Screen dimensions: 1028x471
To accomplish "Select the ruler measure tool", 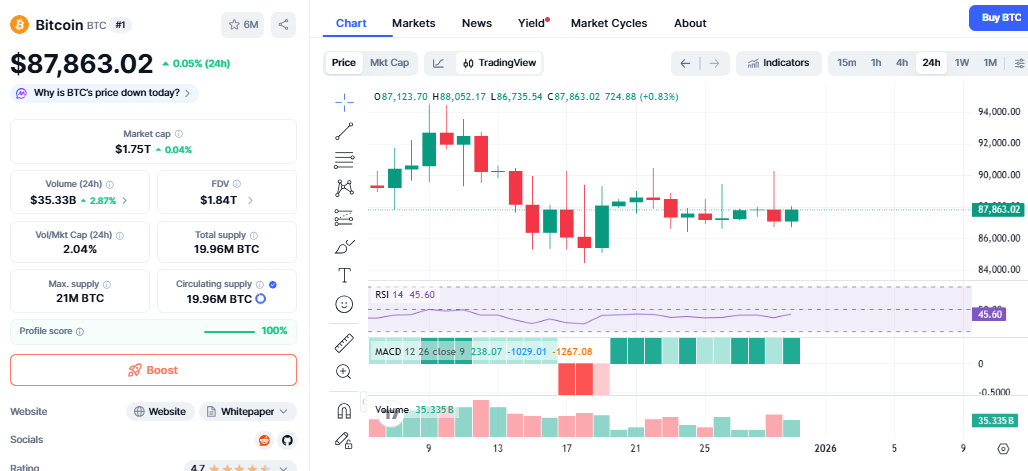I will 344,343.
